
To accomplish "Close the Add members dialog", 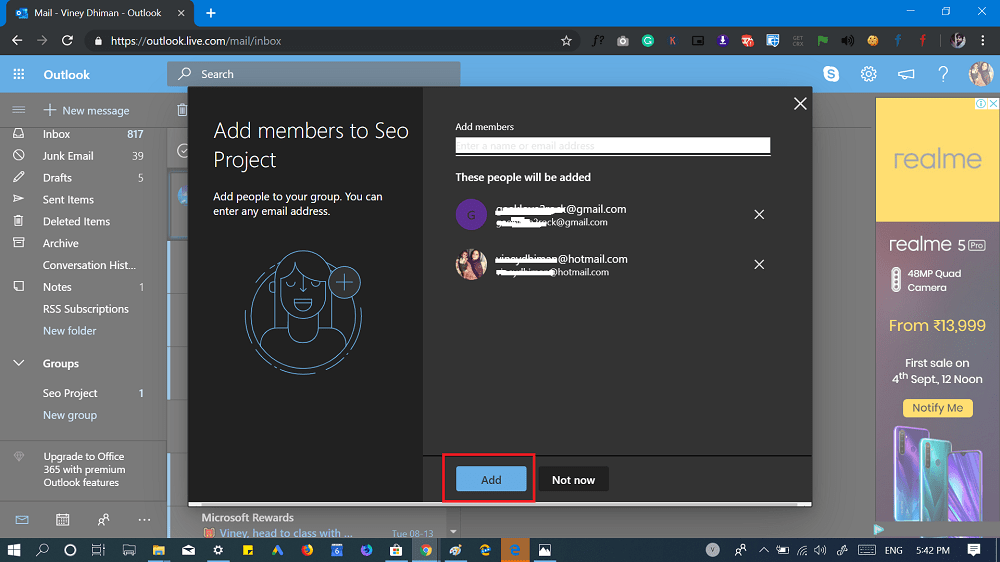I will click(x=800, y=103).
